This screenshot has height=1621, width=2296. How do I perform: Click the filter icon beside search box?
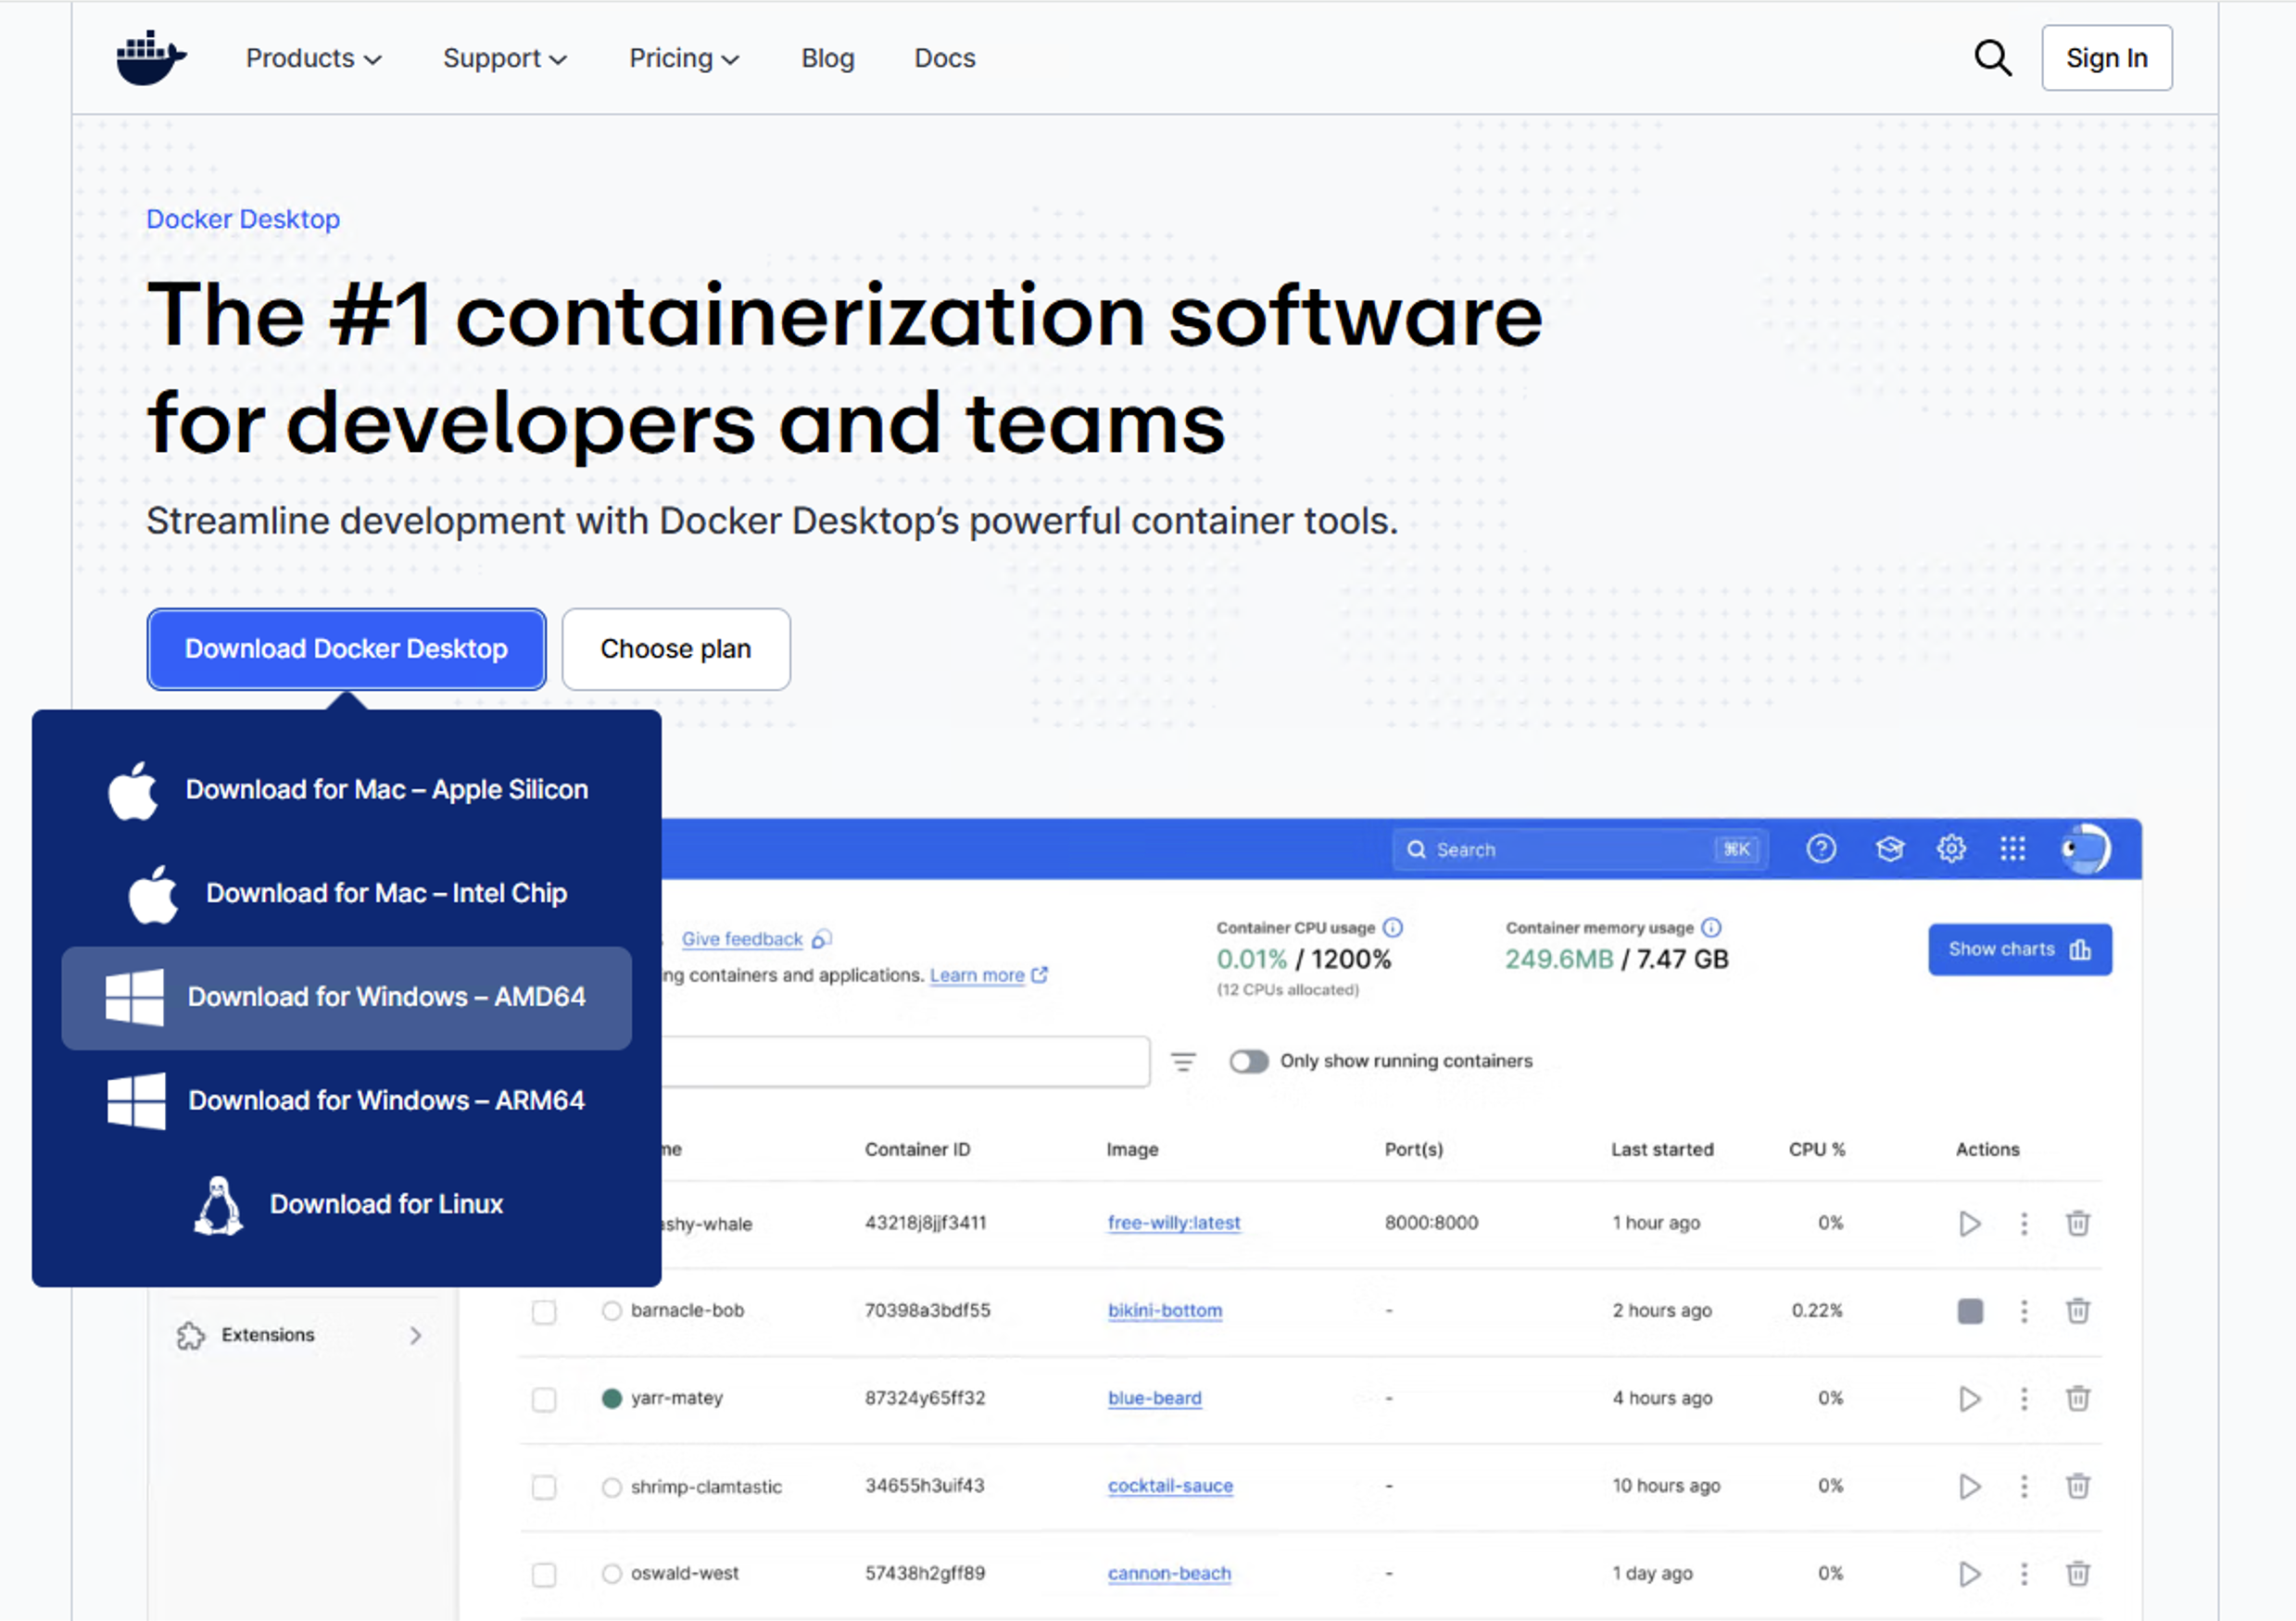tap(1183, 1061)
